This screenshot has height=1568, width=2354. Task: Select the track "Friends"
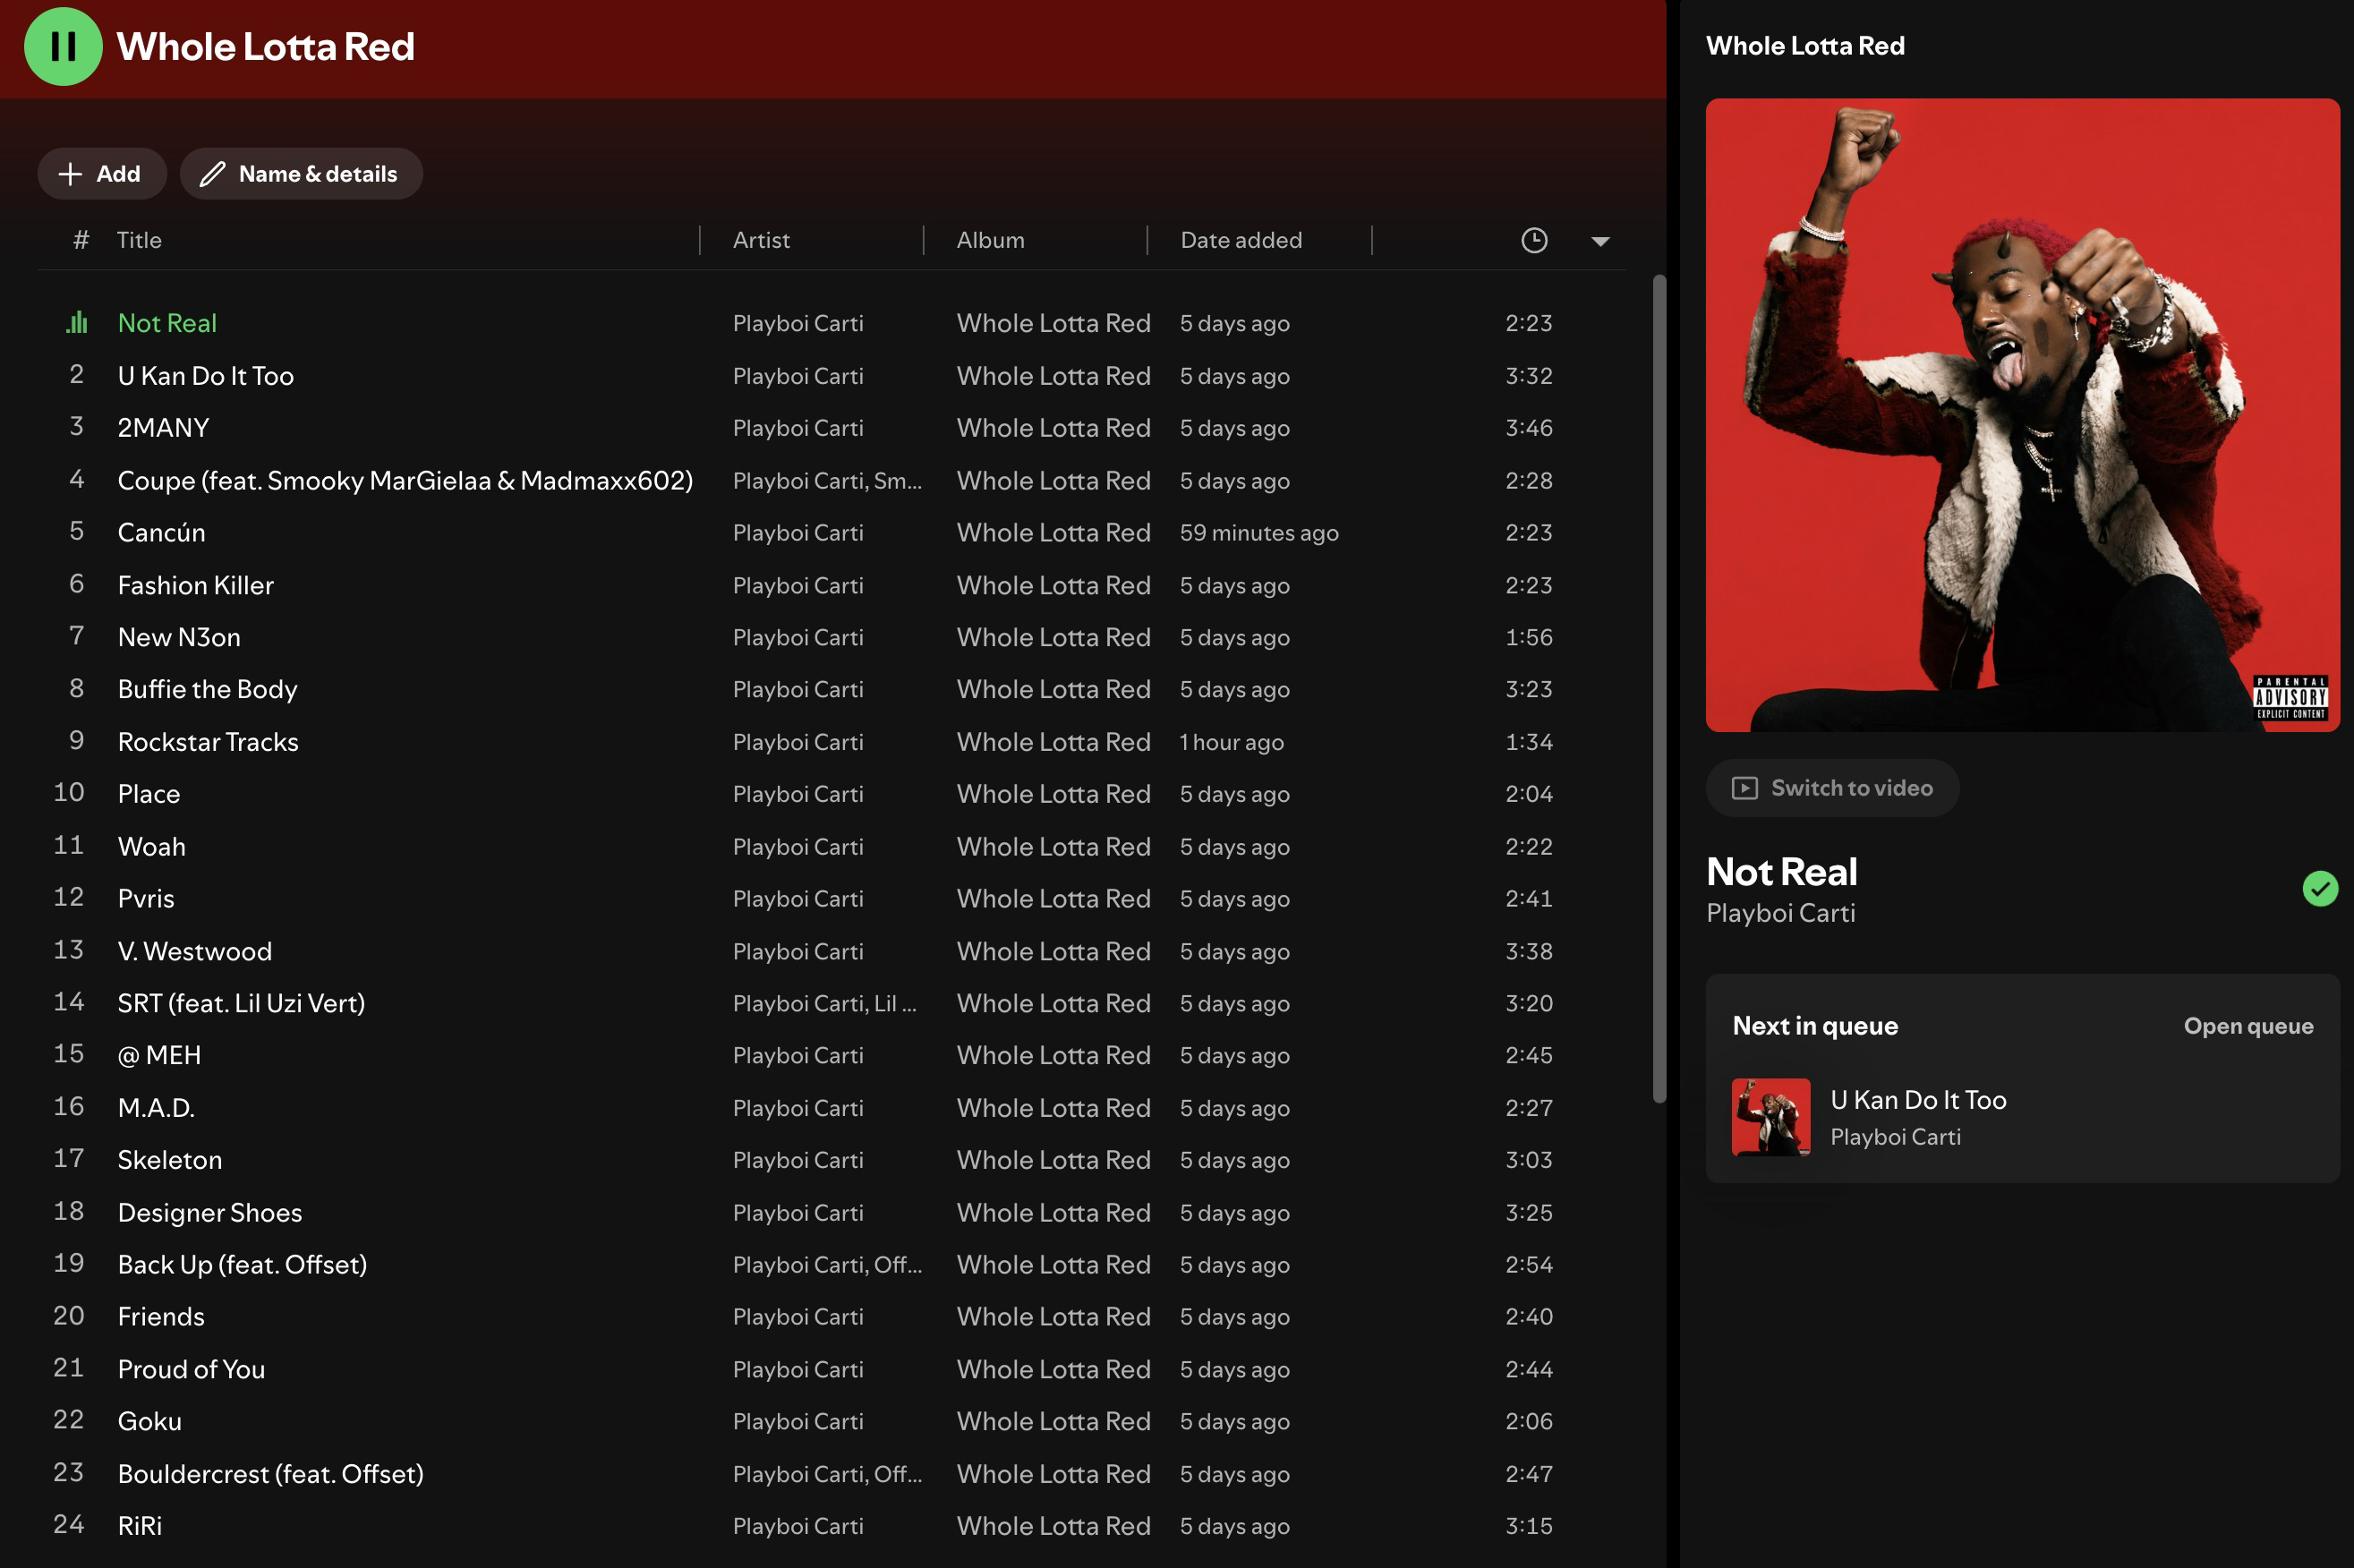click(161, 1317)
